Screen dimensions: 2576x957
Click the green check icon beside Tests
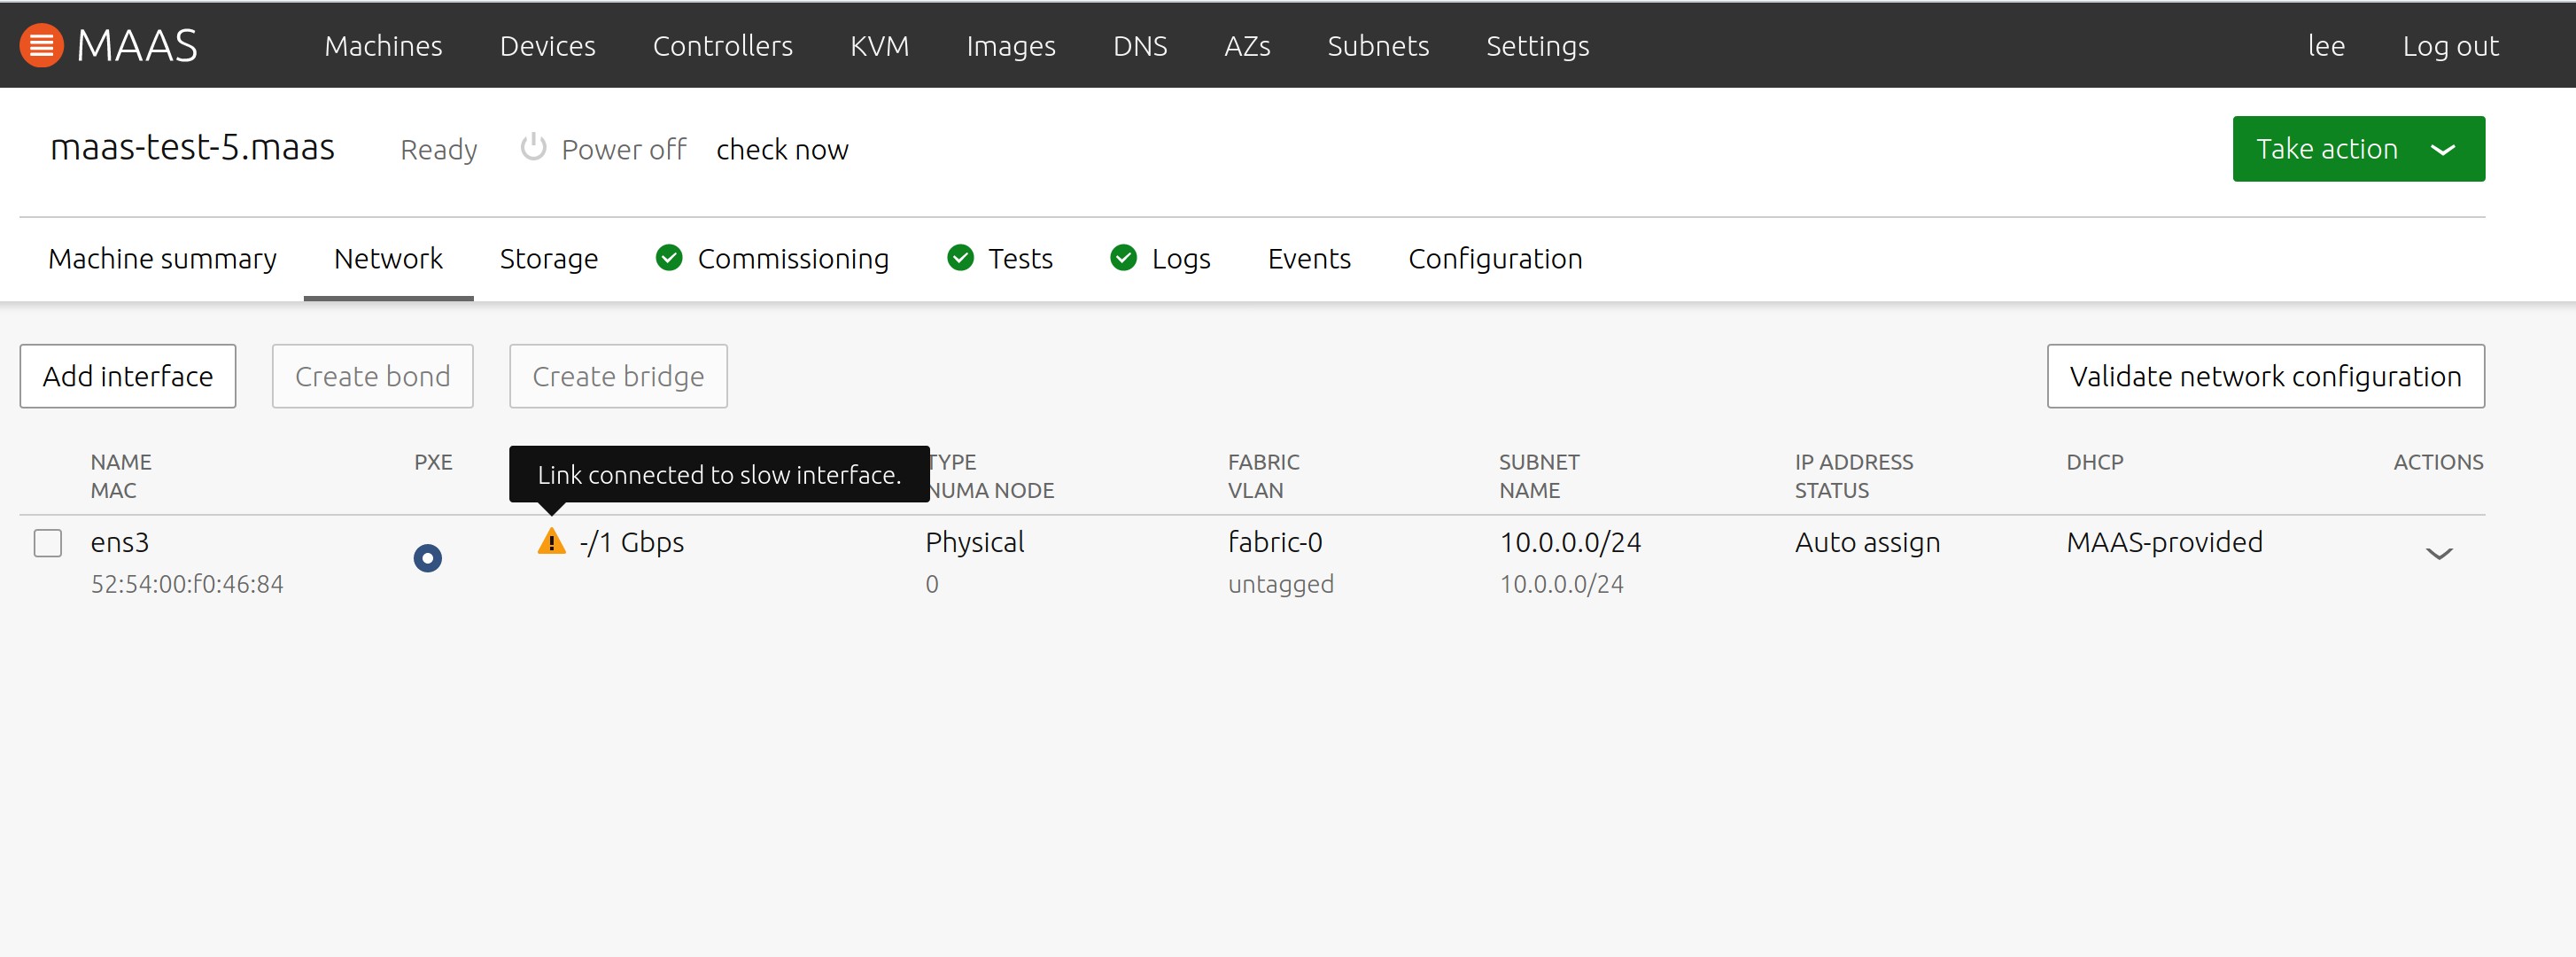tap(960, 258)
